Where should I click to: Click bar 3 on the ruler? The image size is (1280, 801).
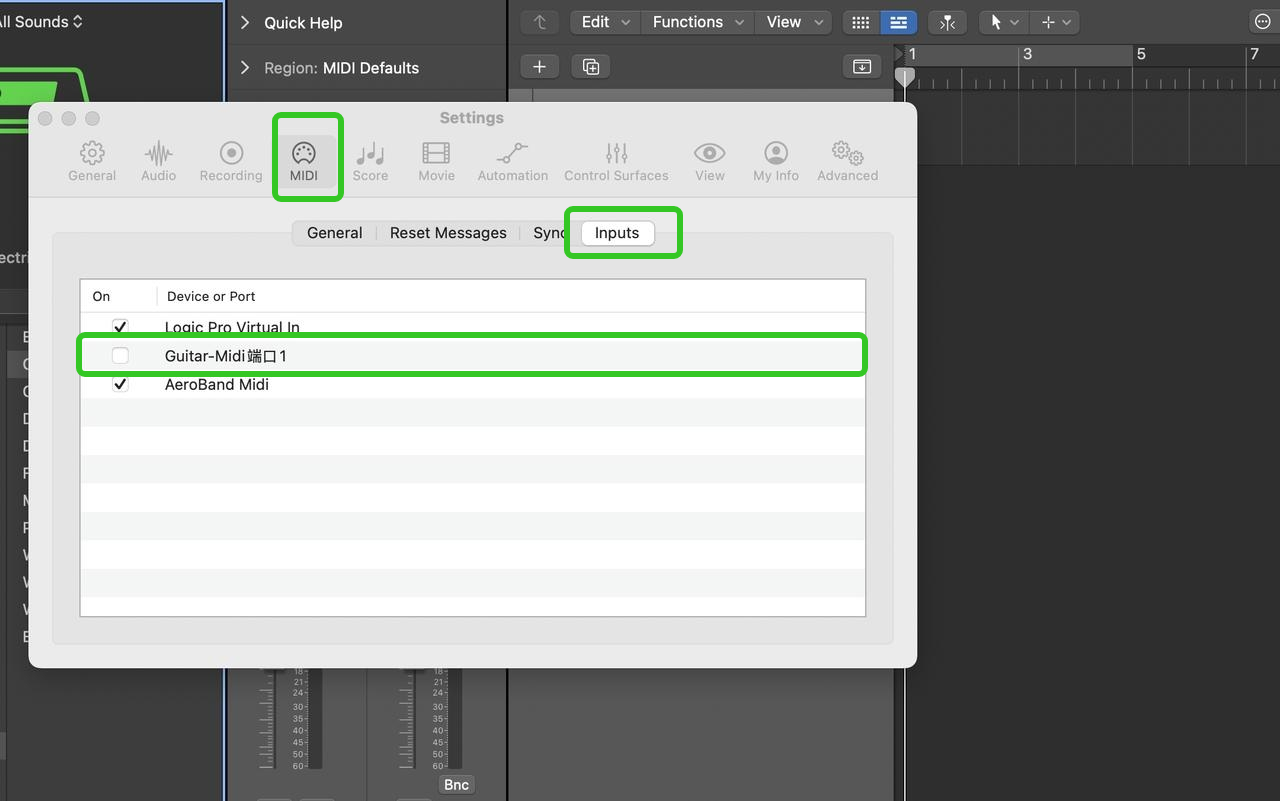(1027, 54)
